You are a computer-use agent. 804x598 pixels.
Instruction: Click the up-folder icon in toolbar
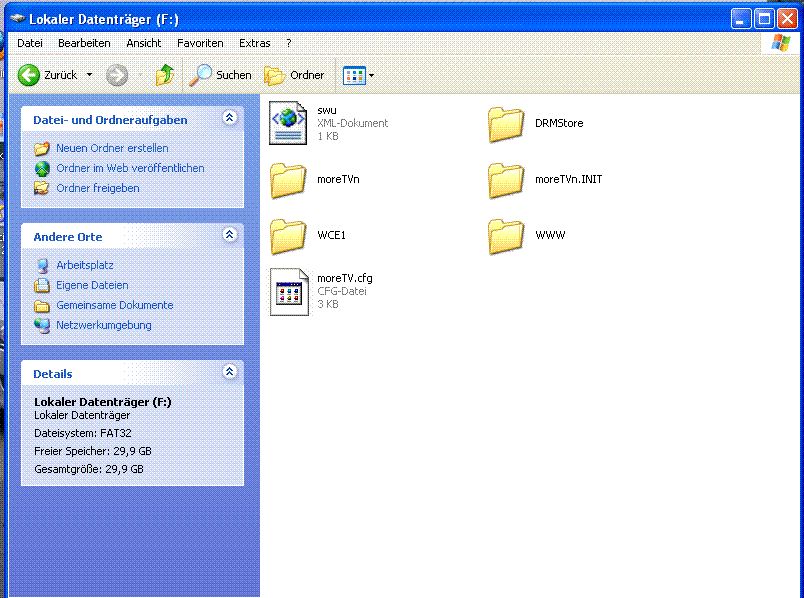(x=165, y=75)
